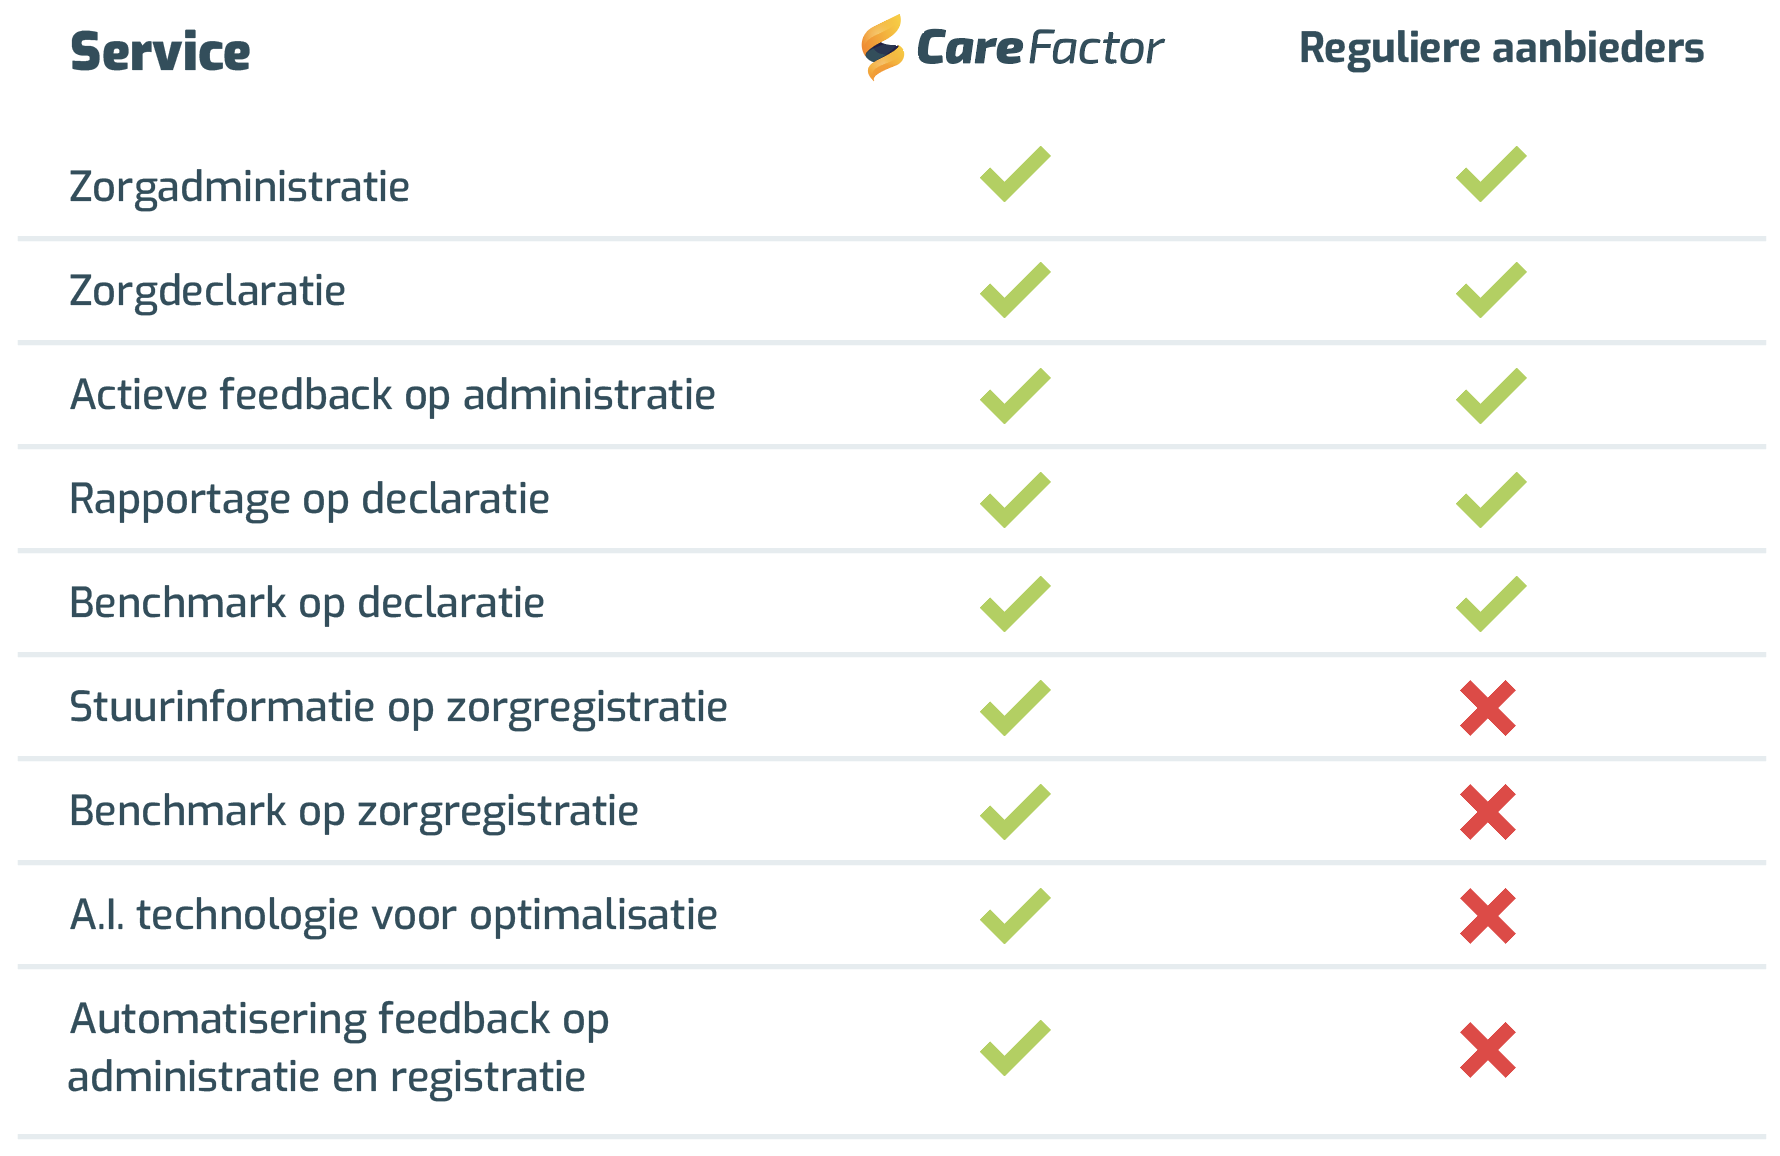The image size is (1780, 1156).
Task: Click the Zorgdeclaratie row label
Action: point(207,292)
